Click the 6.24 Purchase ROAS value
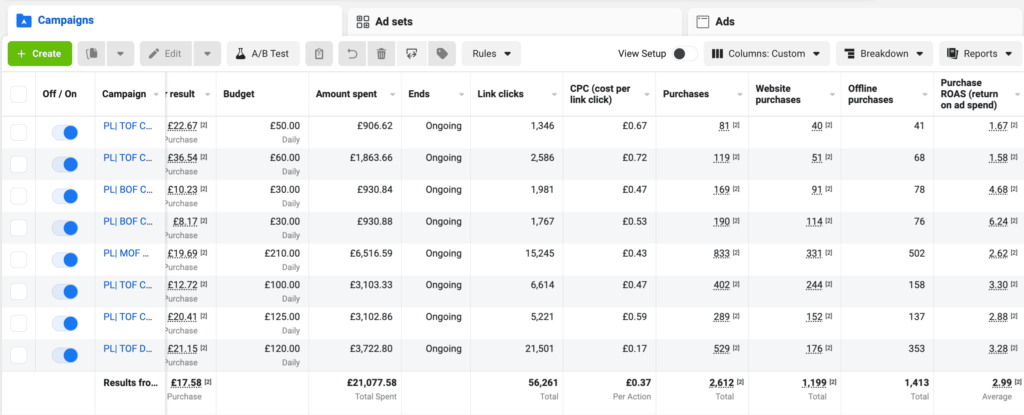 [998, 222]
